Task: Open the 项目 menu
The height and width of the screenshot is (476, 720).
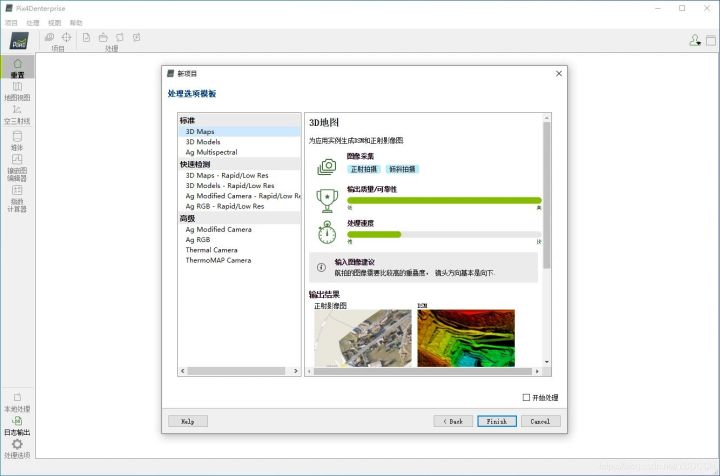Action: point(11,23)
